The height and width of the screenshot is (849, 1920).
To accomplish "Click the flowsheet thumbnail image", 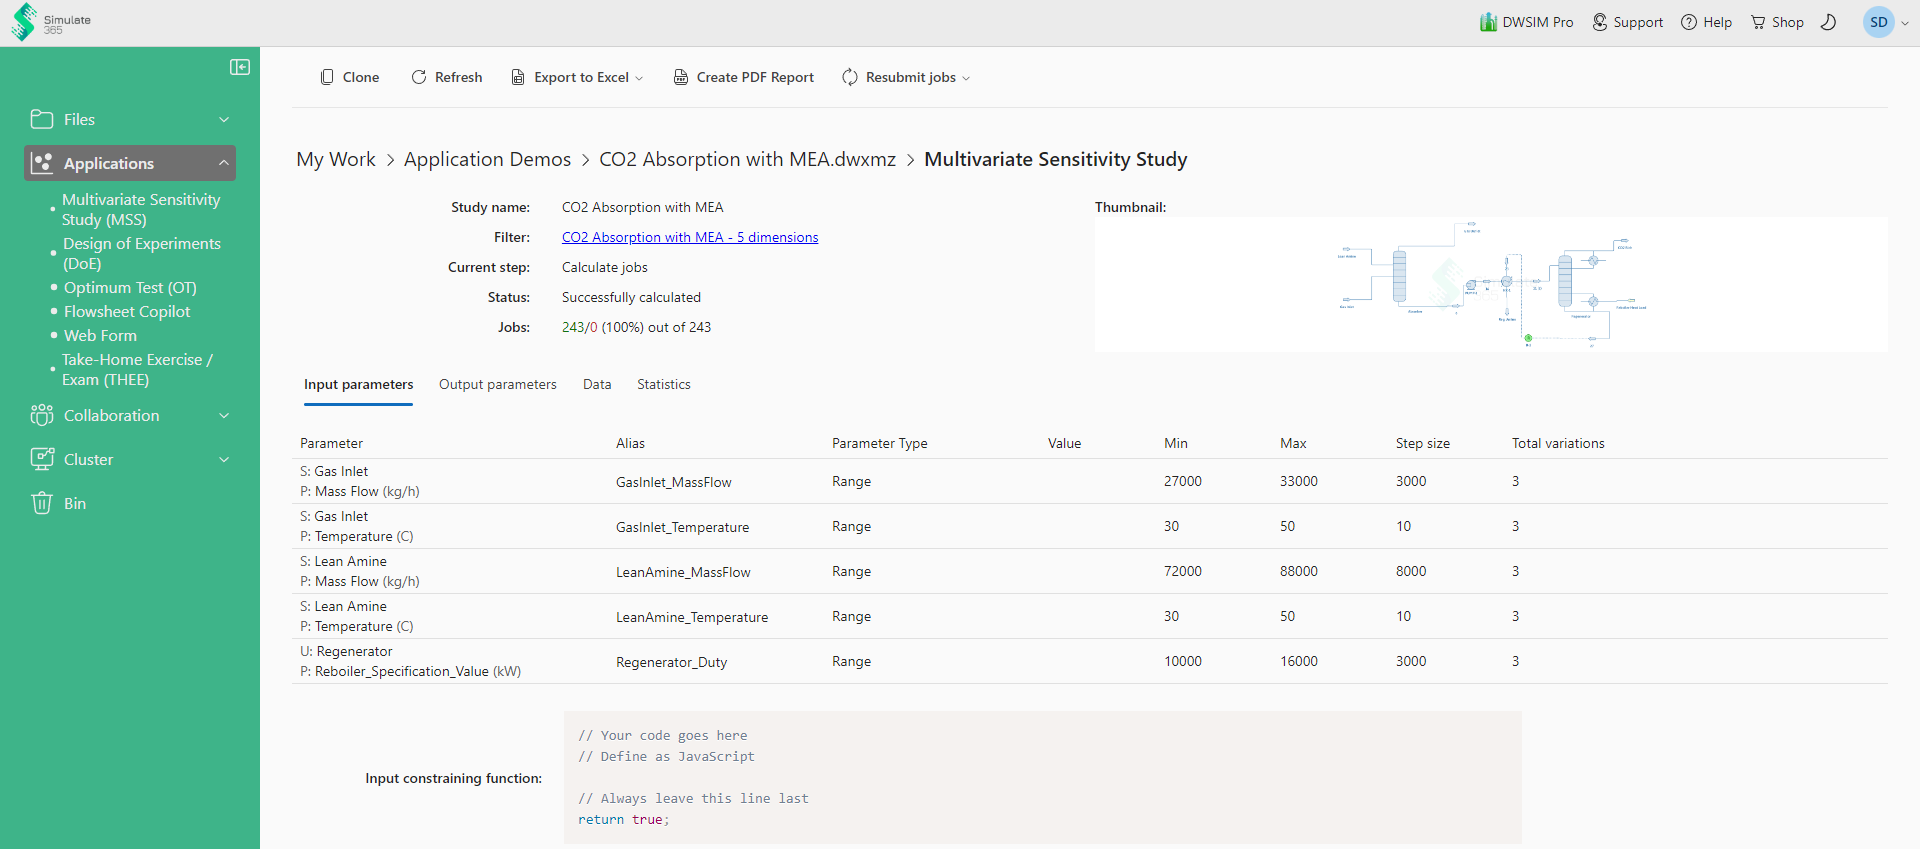I will (1490, 285).
